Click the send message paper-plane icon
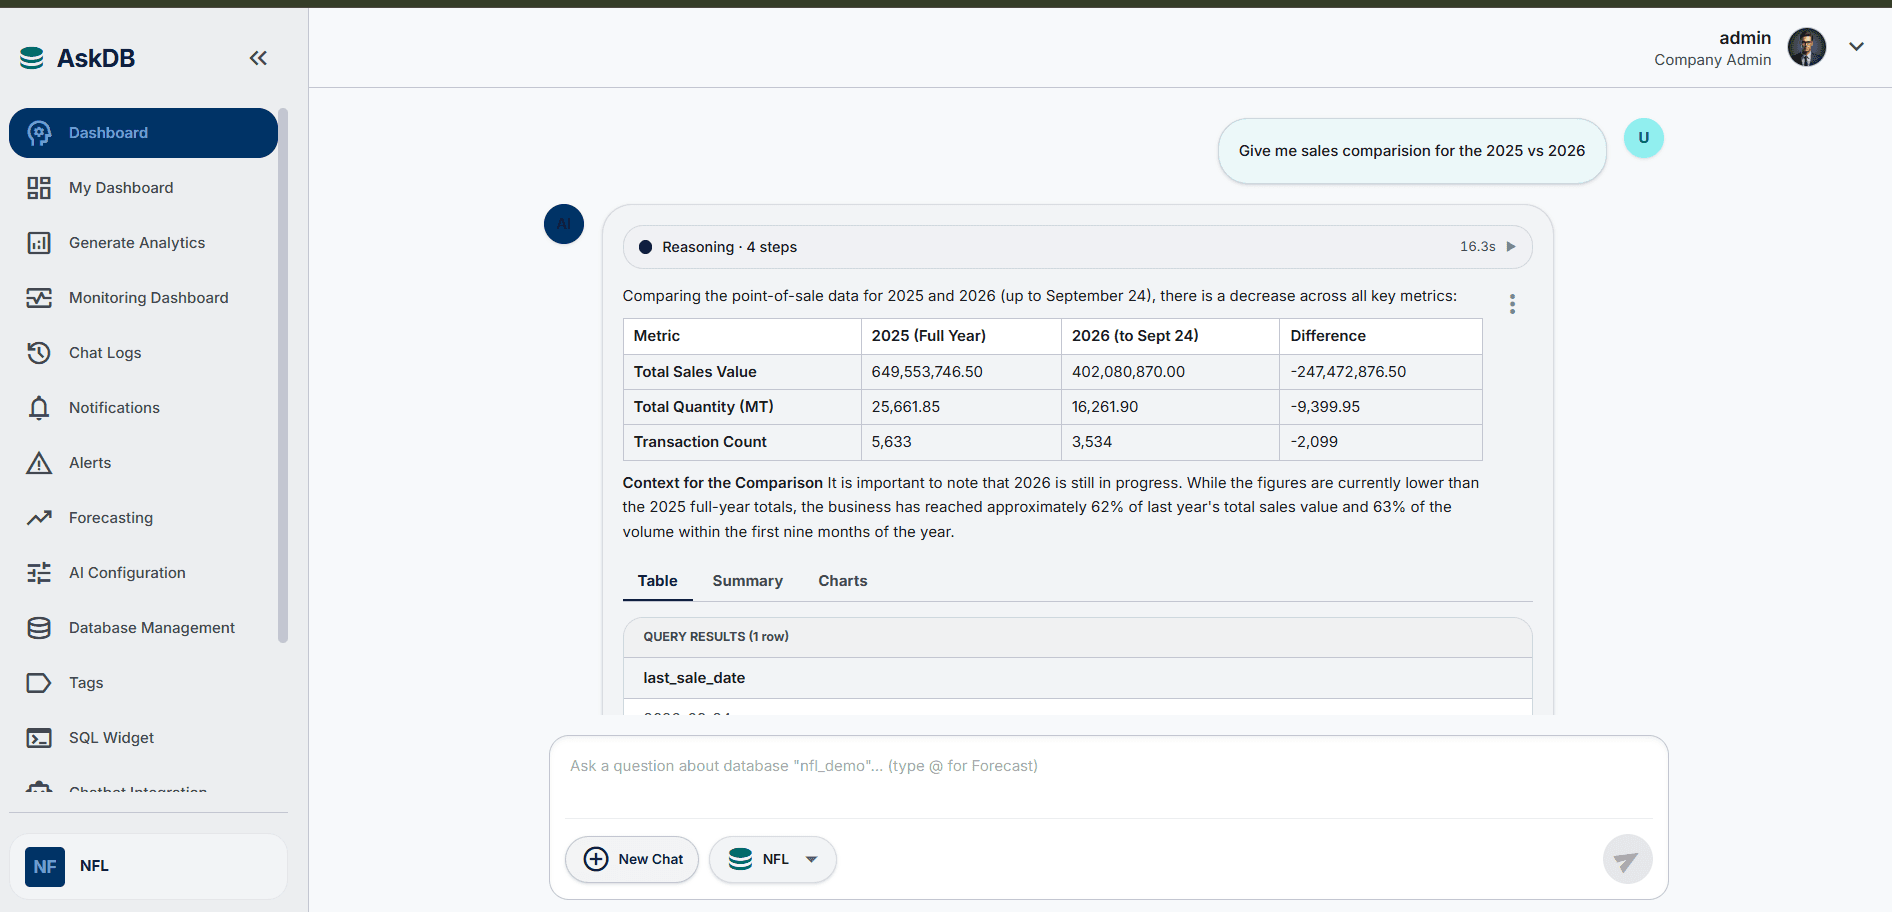 coord(1627,860)
